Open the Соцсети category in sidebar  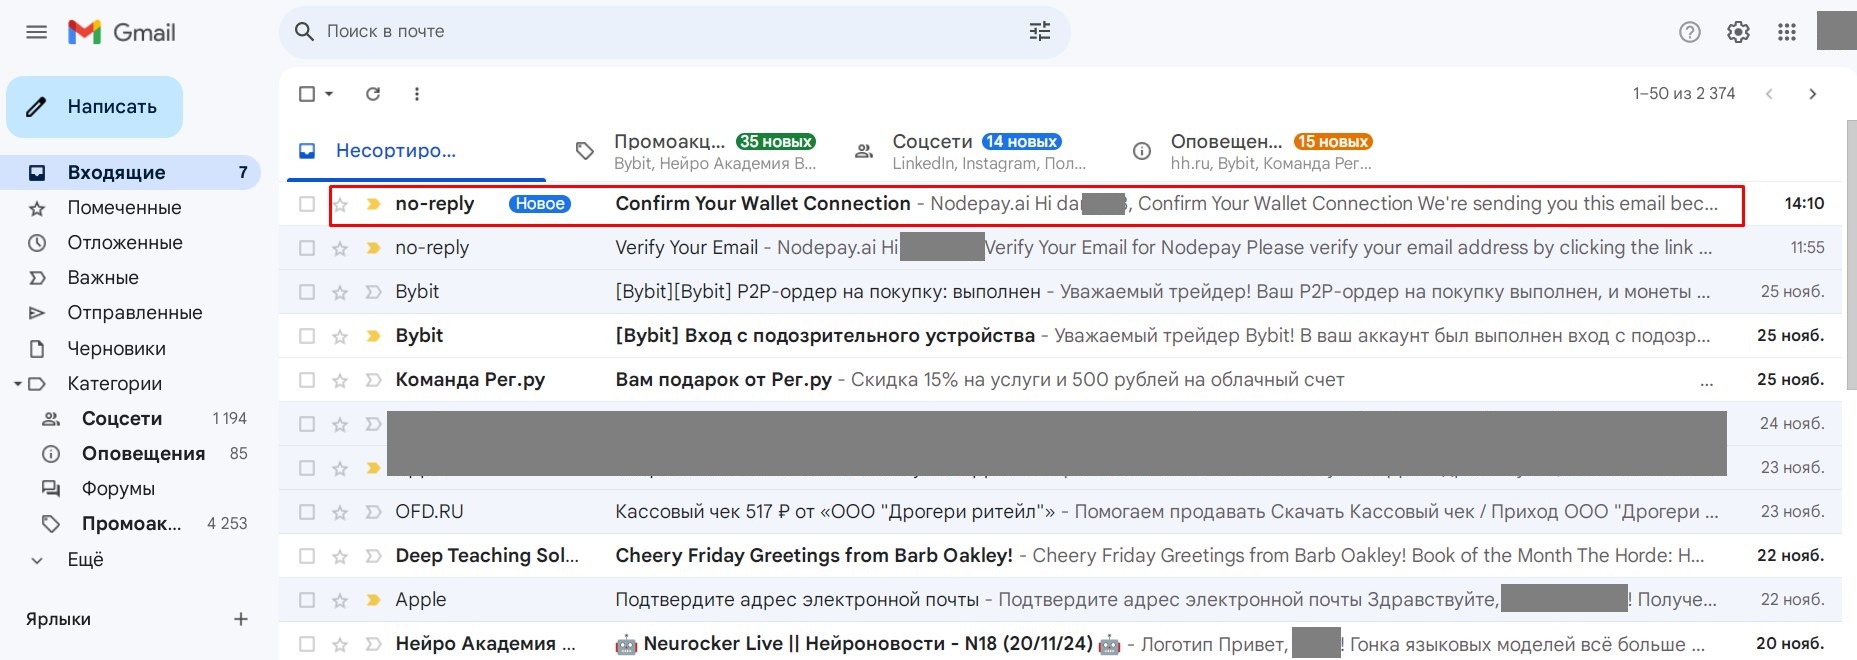[130, 419]
